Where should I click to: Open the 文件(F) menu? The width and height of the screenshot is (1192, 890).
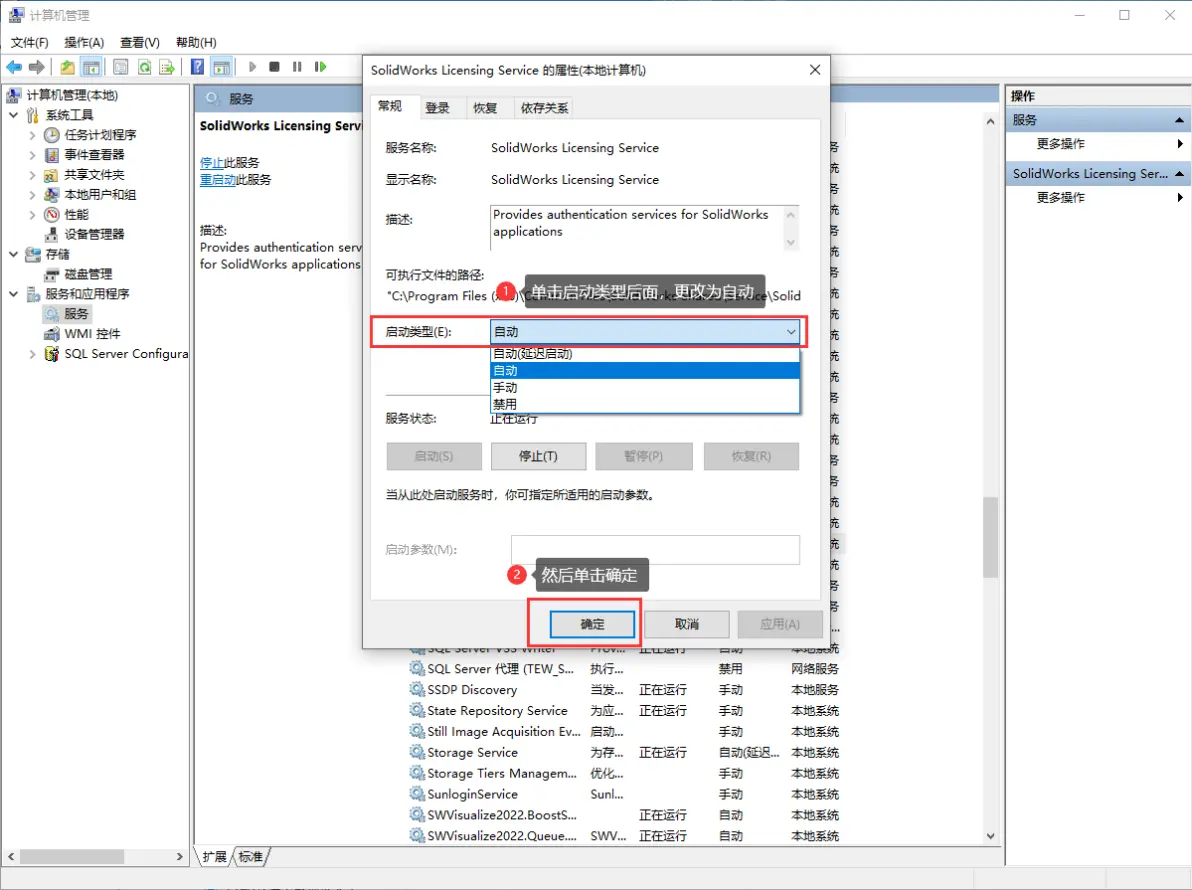tap(30, 43)
